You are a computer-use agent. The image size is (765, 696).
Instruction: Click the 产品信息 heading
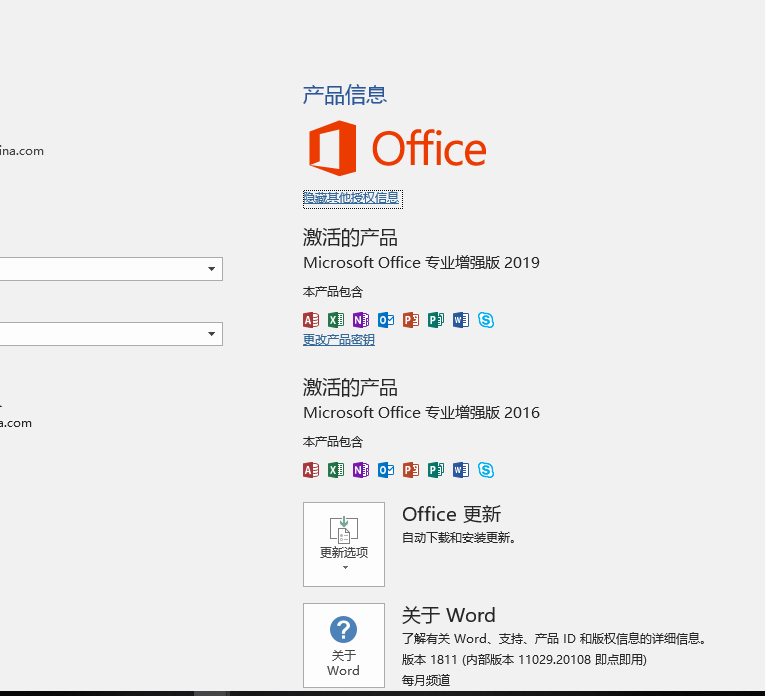[344, 95]
